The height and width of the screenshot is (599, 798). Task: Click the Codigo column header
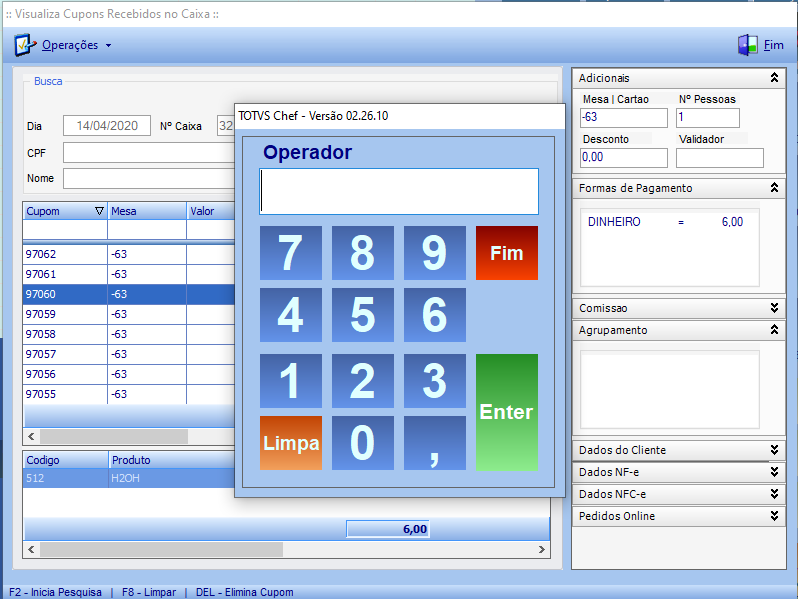65,460
